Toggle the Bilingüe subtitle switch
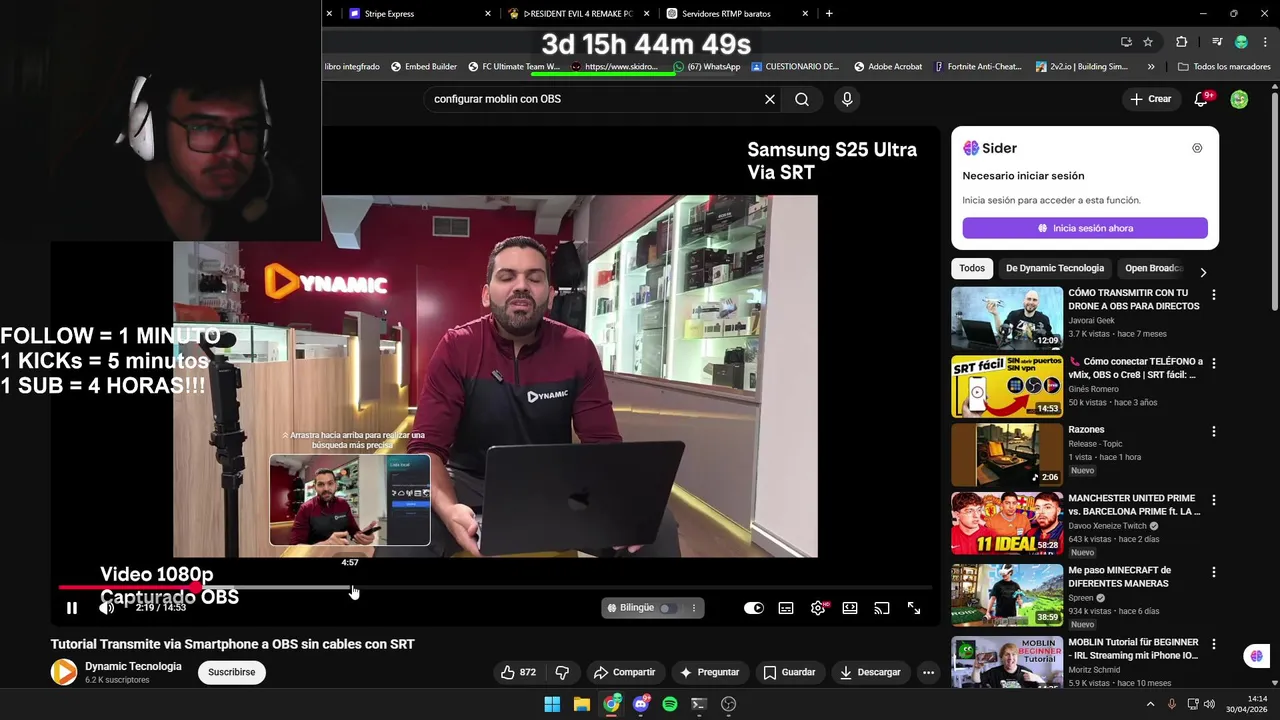 [x=667, y=608]
